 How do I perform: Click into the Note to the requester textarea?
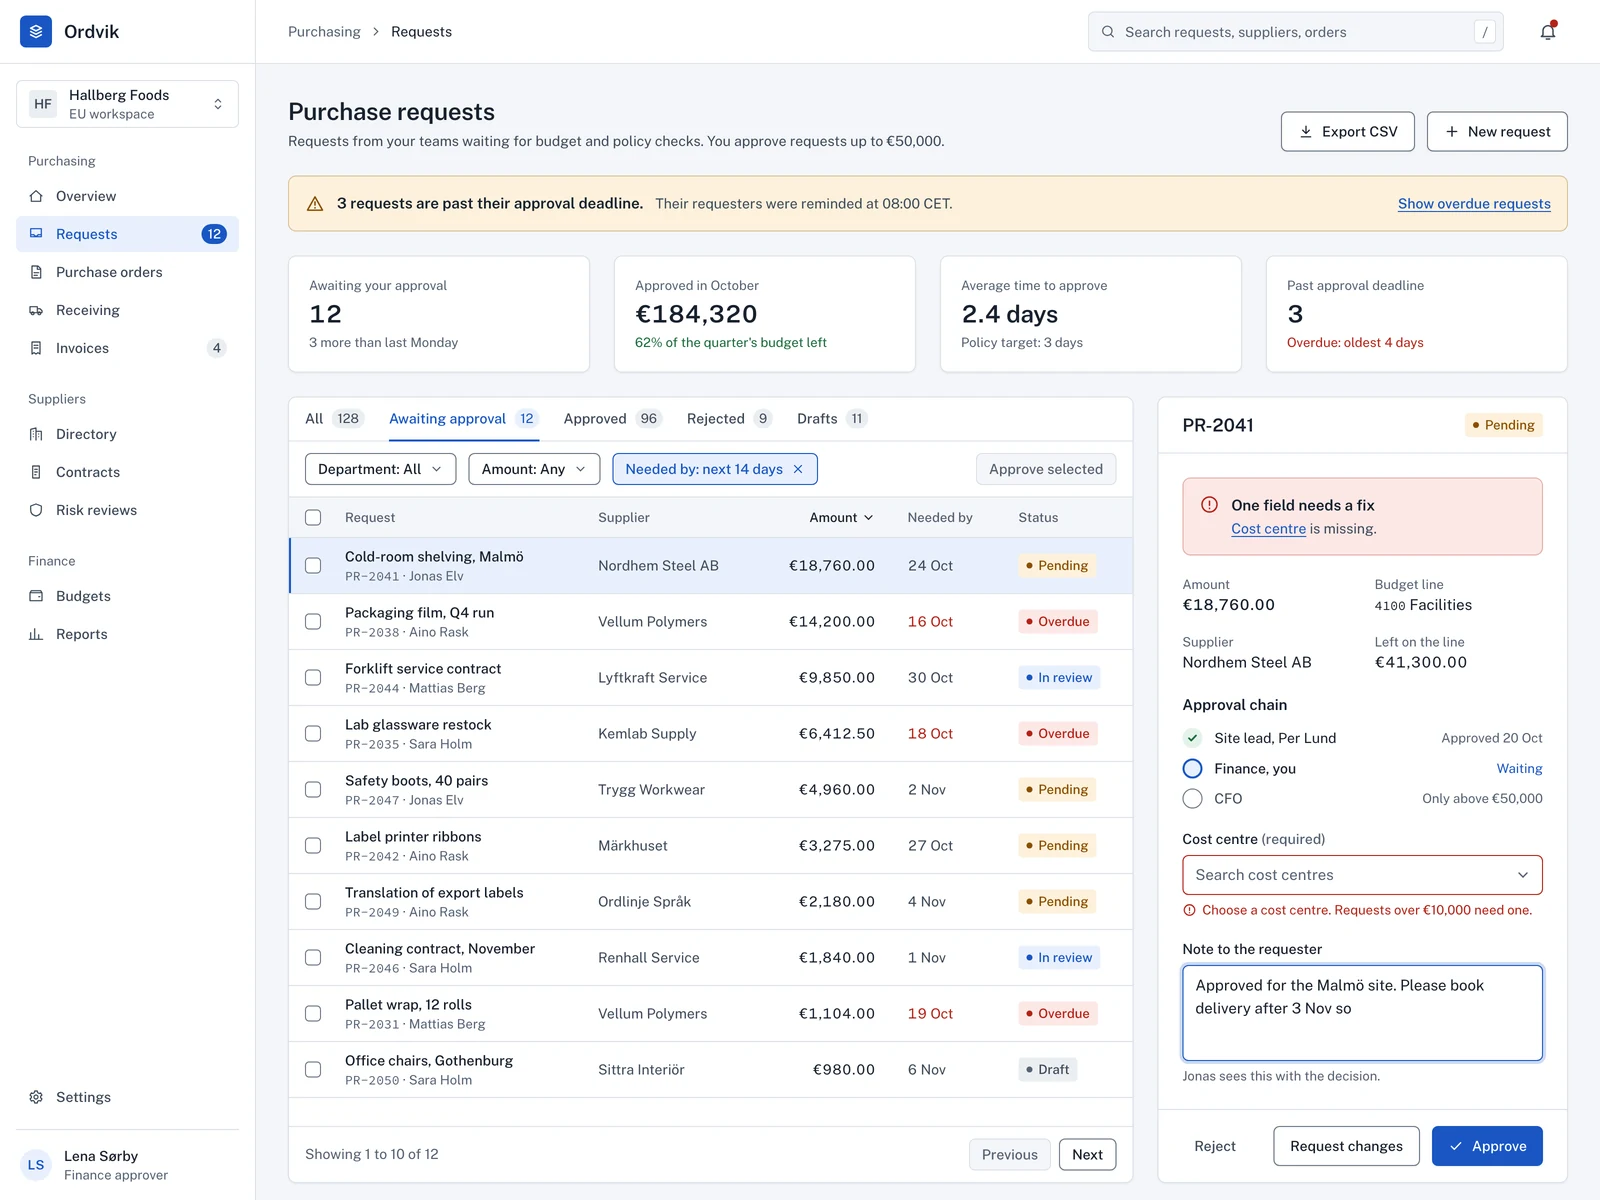point(1362,1013)
